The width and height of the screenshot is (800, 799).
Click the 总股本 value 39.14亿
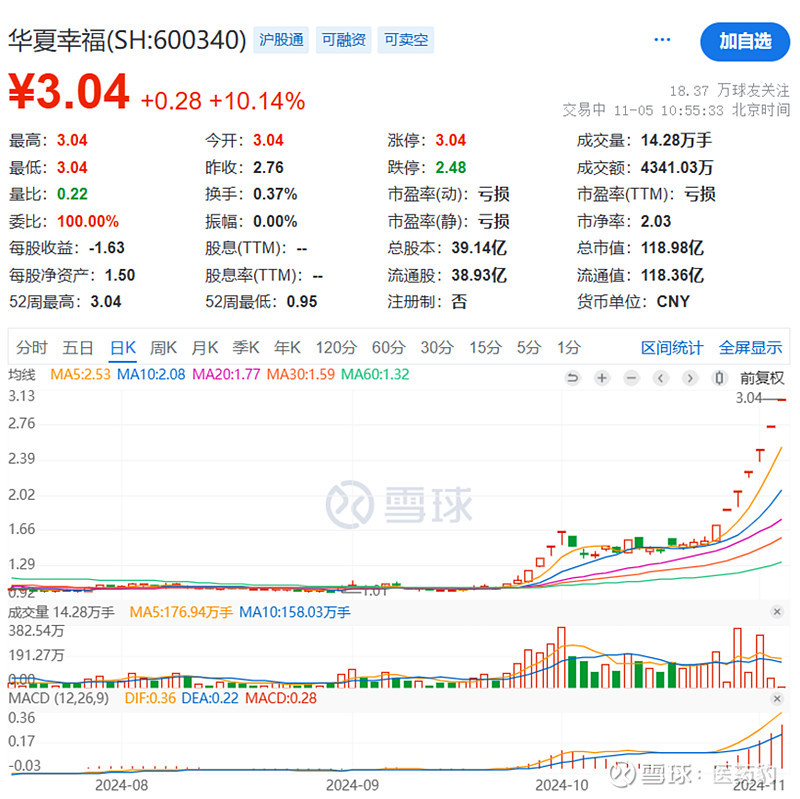pyautogui.click(x=479, y=248)
